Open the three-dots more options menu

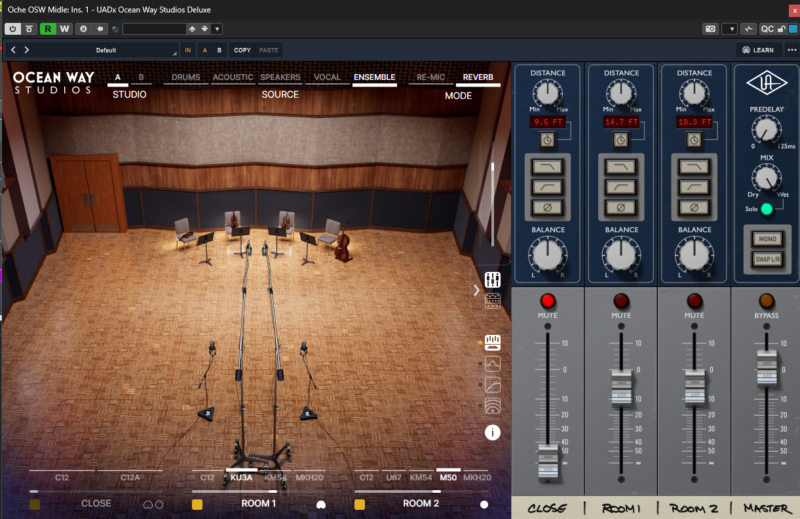[792, 50]
